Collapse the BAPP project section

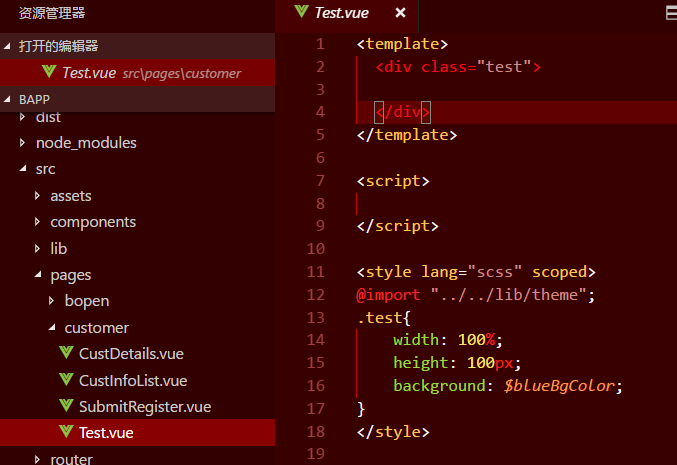pyautogui.click(x=7, y=99)
